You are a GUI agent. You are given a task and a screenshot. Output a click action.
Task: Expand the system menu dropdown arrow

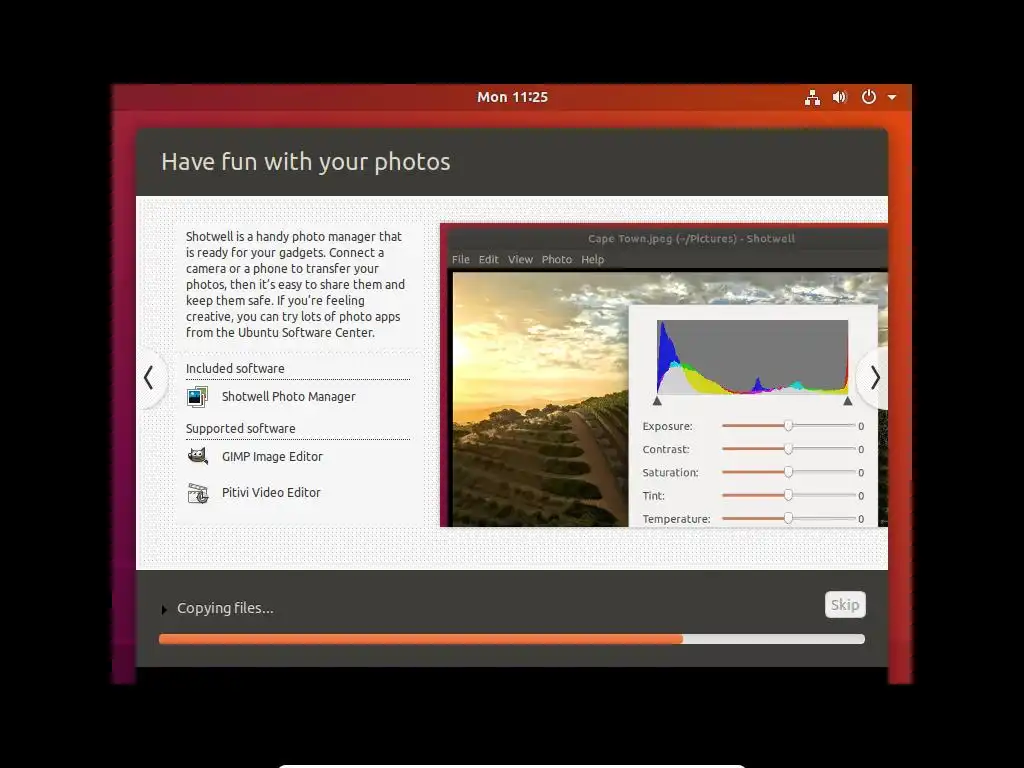892,98
